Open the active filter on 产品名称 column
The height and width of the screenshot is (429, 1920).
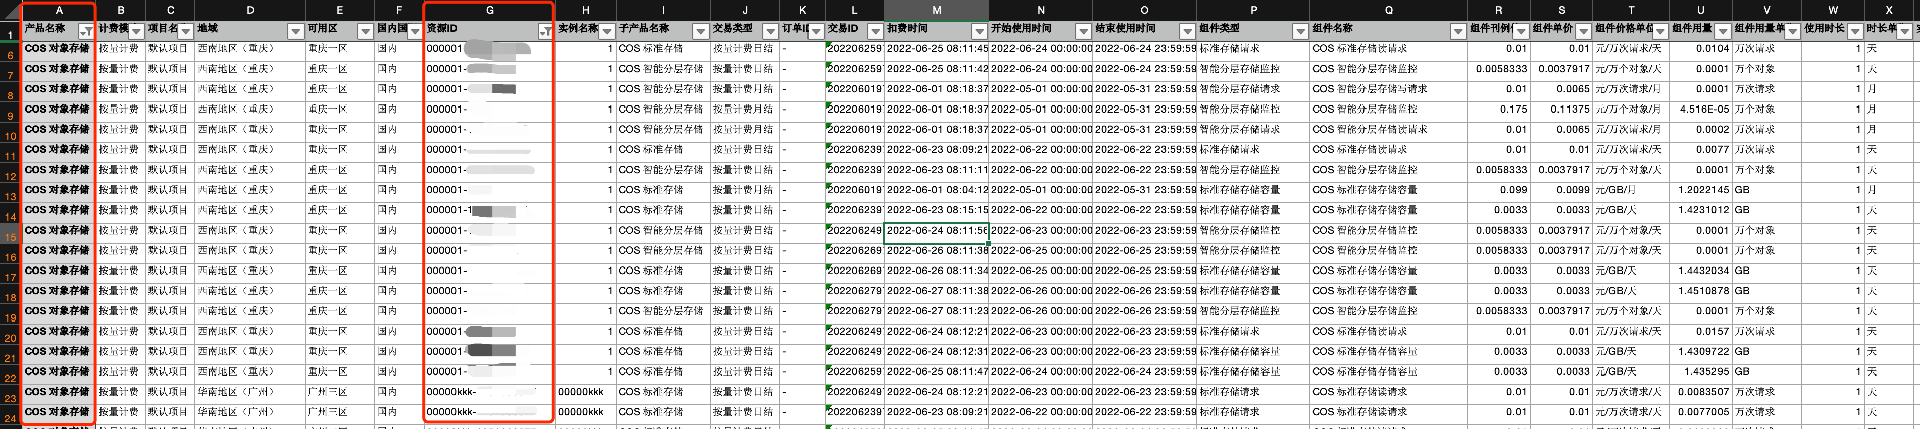pyautogui.click(x=87, y=32)
